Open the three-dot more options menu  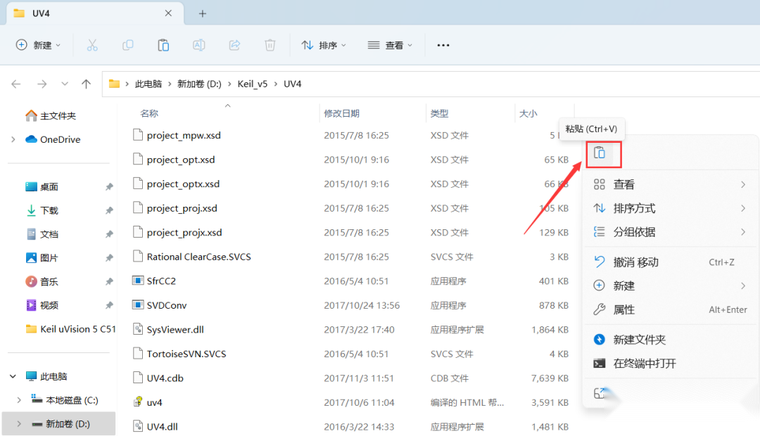(x=443, y=45)
